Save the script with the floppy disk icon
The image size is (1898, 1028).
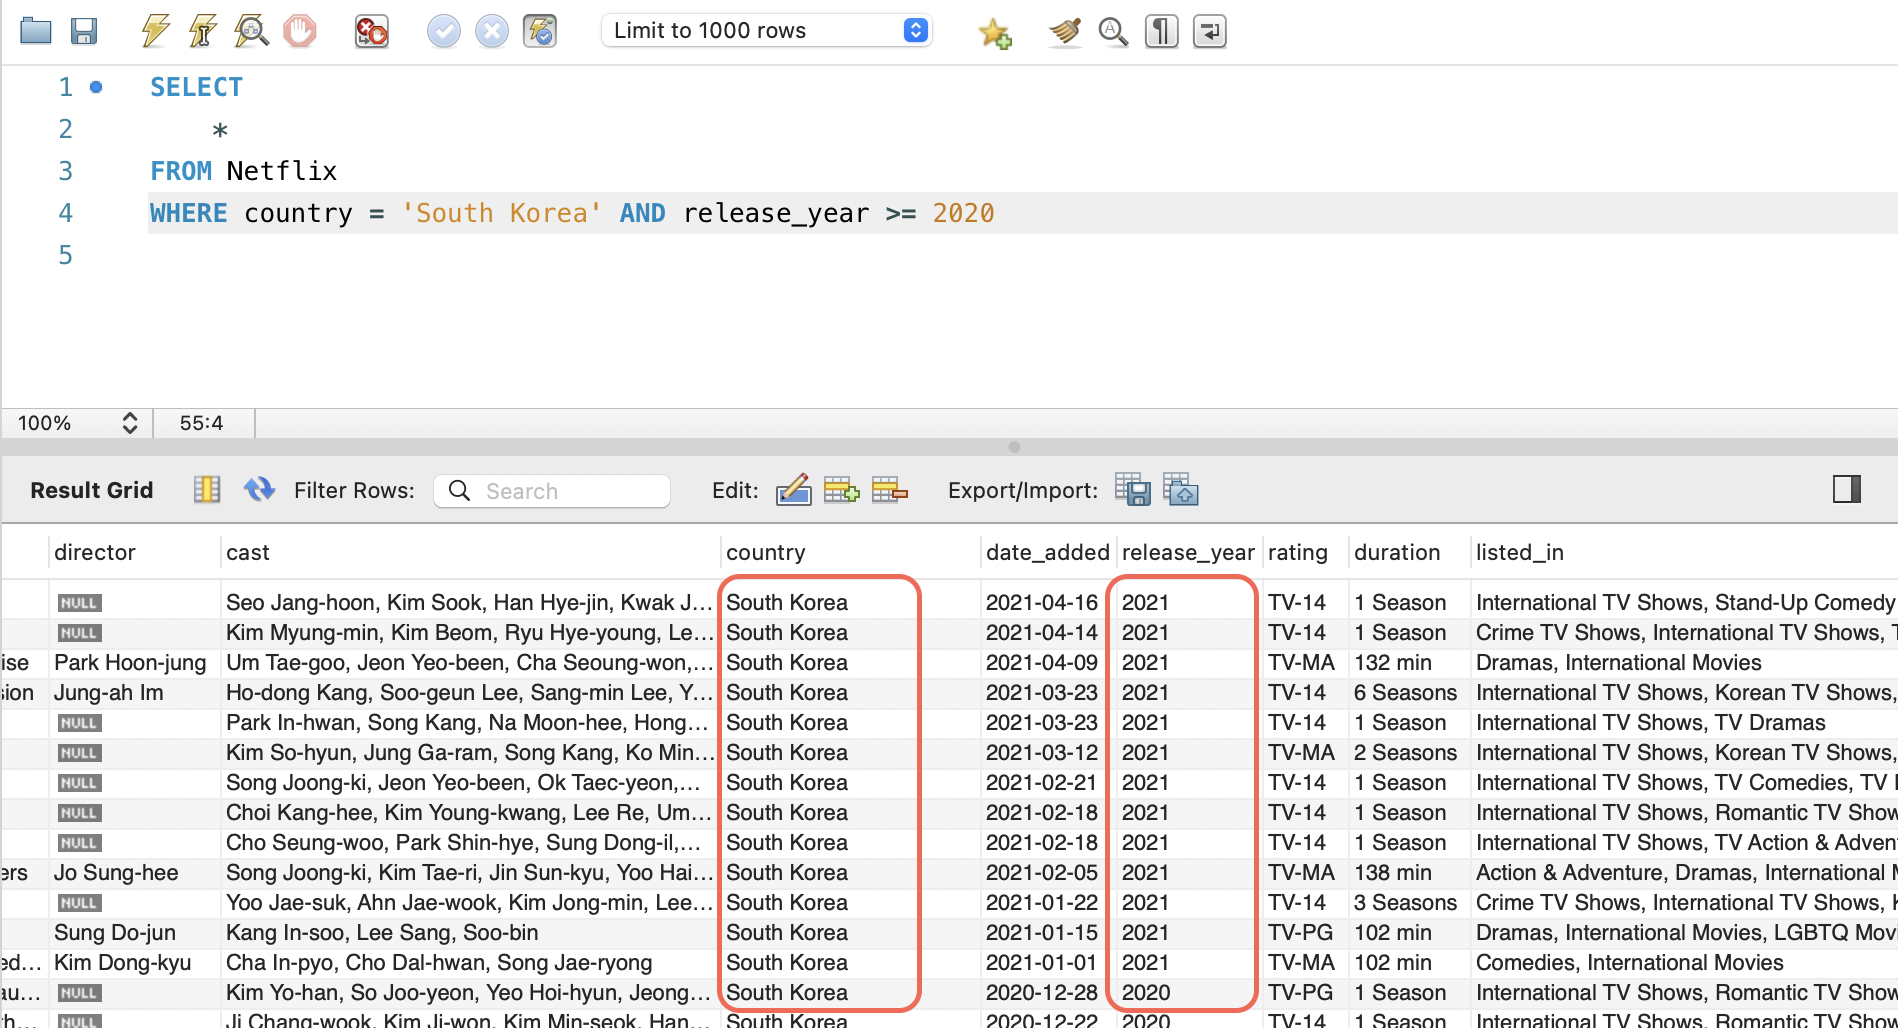[84, 31]
